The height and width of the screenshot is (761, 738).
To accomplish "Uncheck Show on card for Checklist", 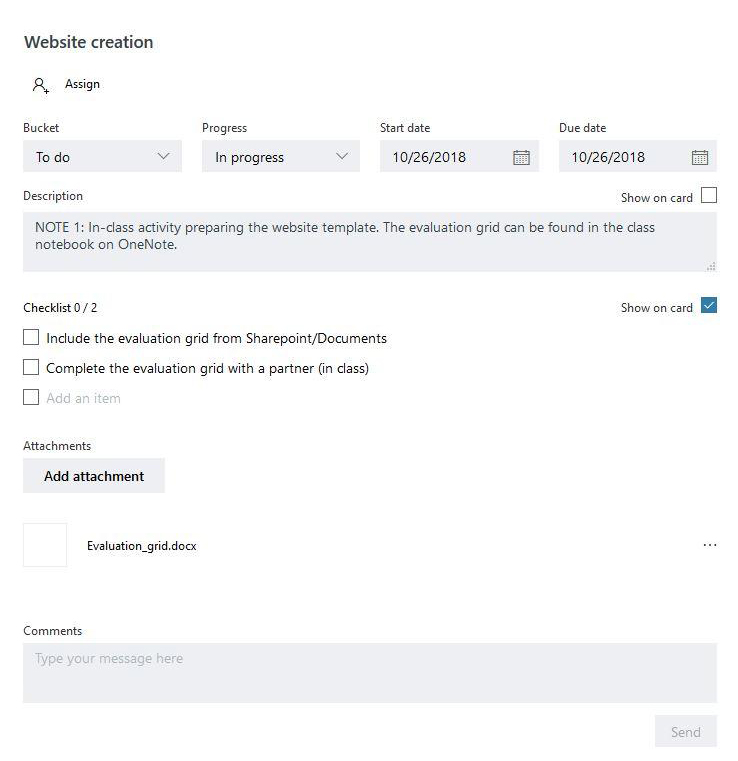I will point(709,306).
